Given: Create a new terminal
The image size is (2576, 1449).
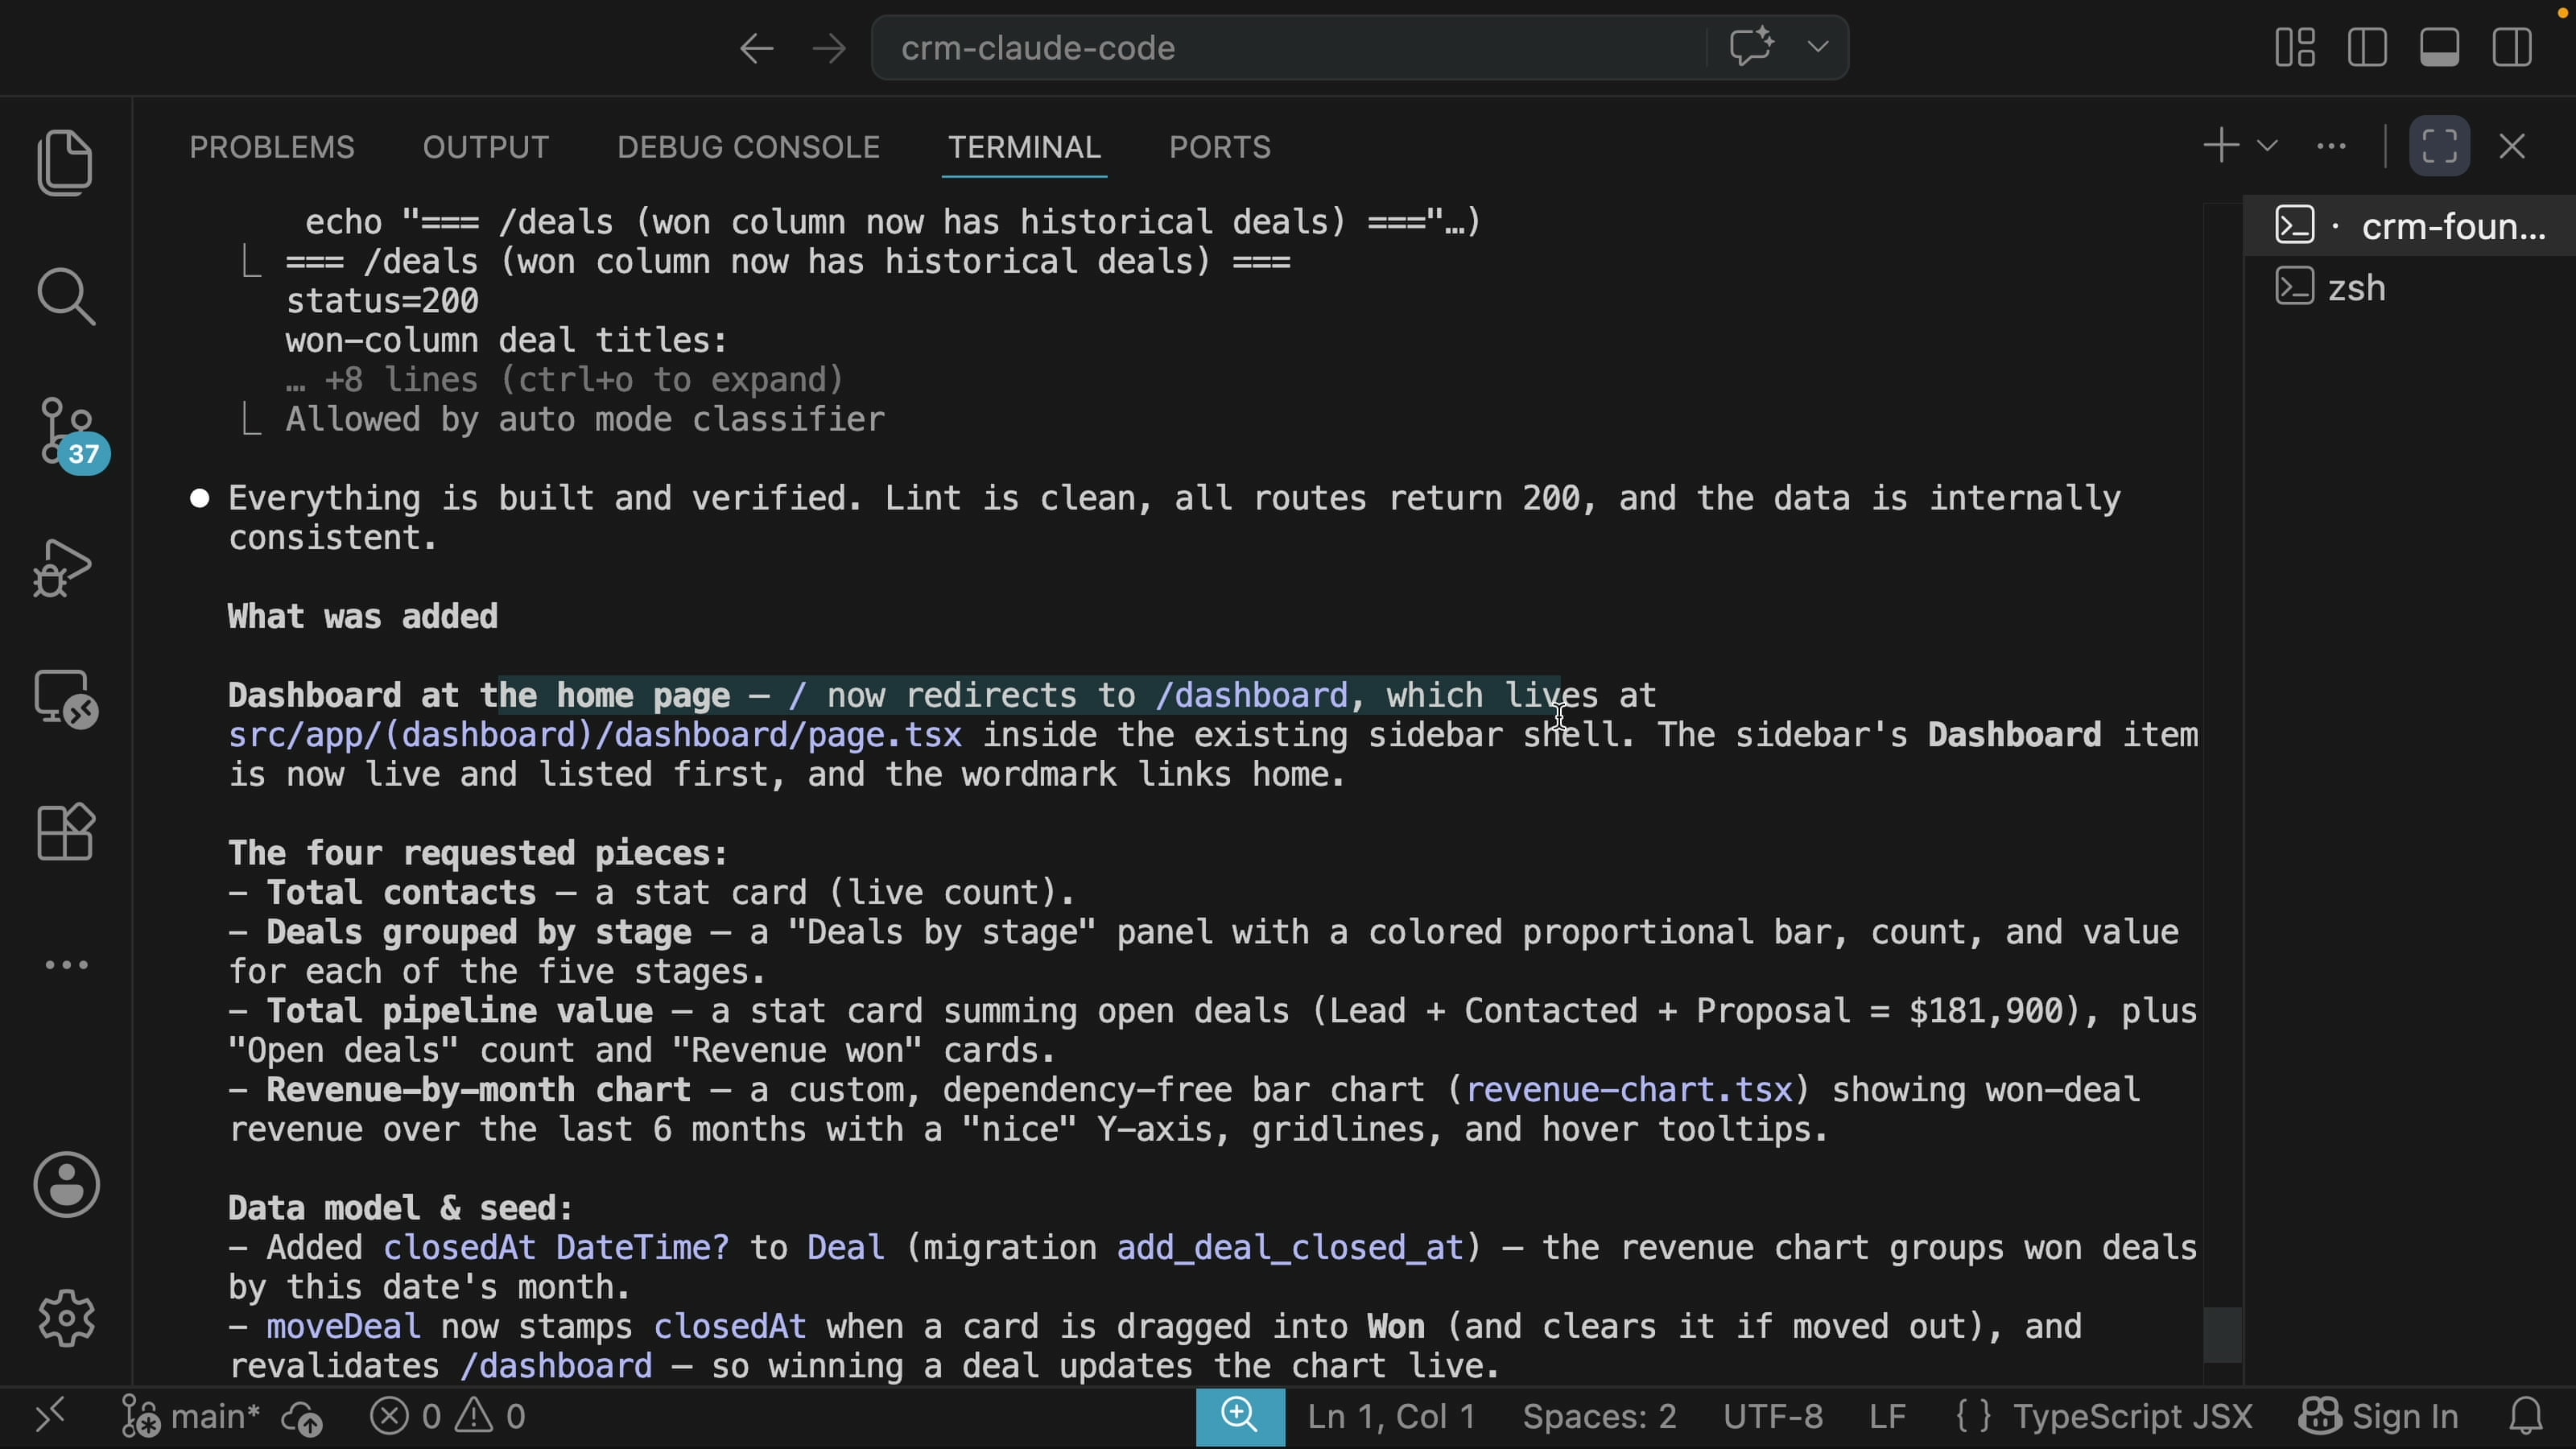Looking at the screenshot, I should [2220, 146].
